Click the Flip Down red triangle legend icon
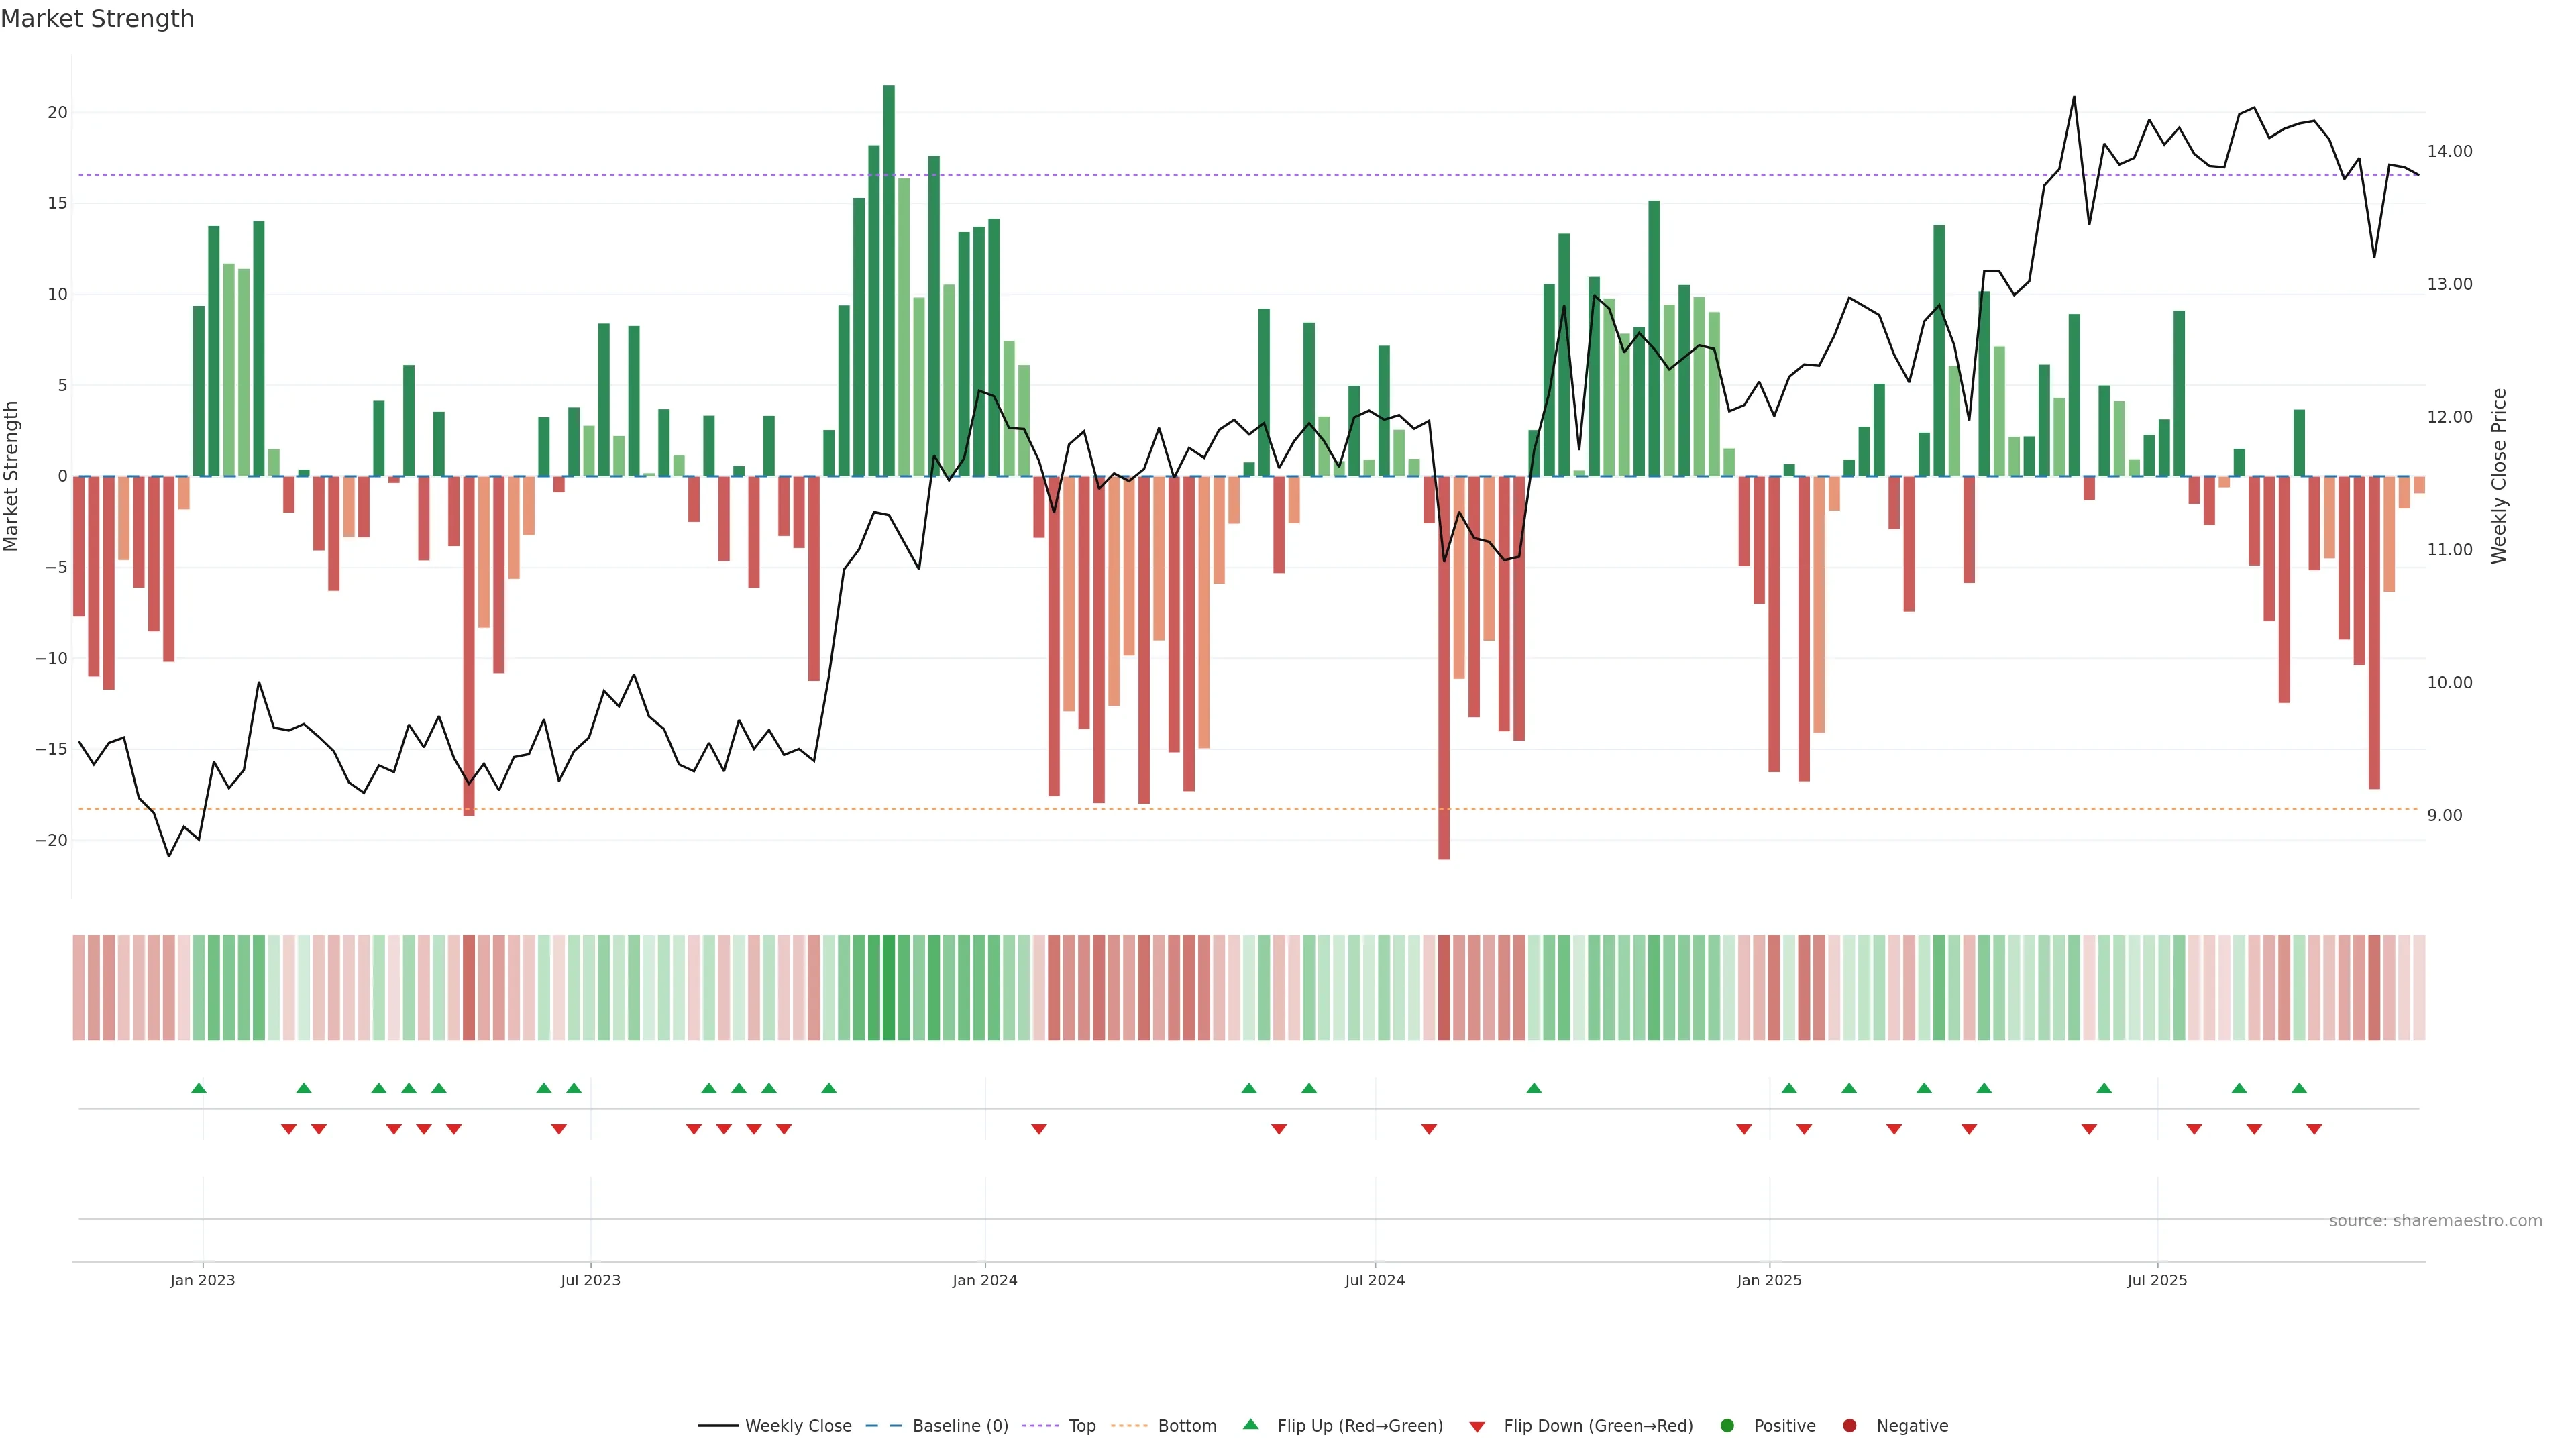 (x=1477, y=1427)
